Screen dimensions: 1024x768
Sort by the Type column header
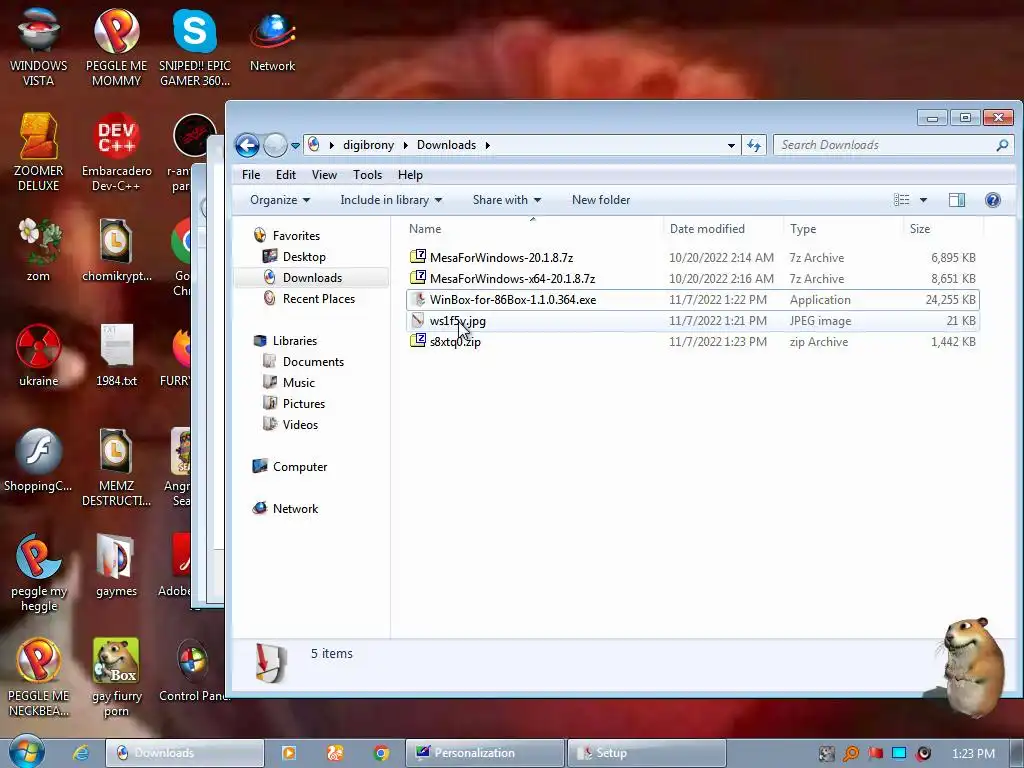(843, 229)
